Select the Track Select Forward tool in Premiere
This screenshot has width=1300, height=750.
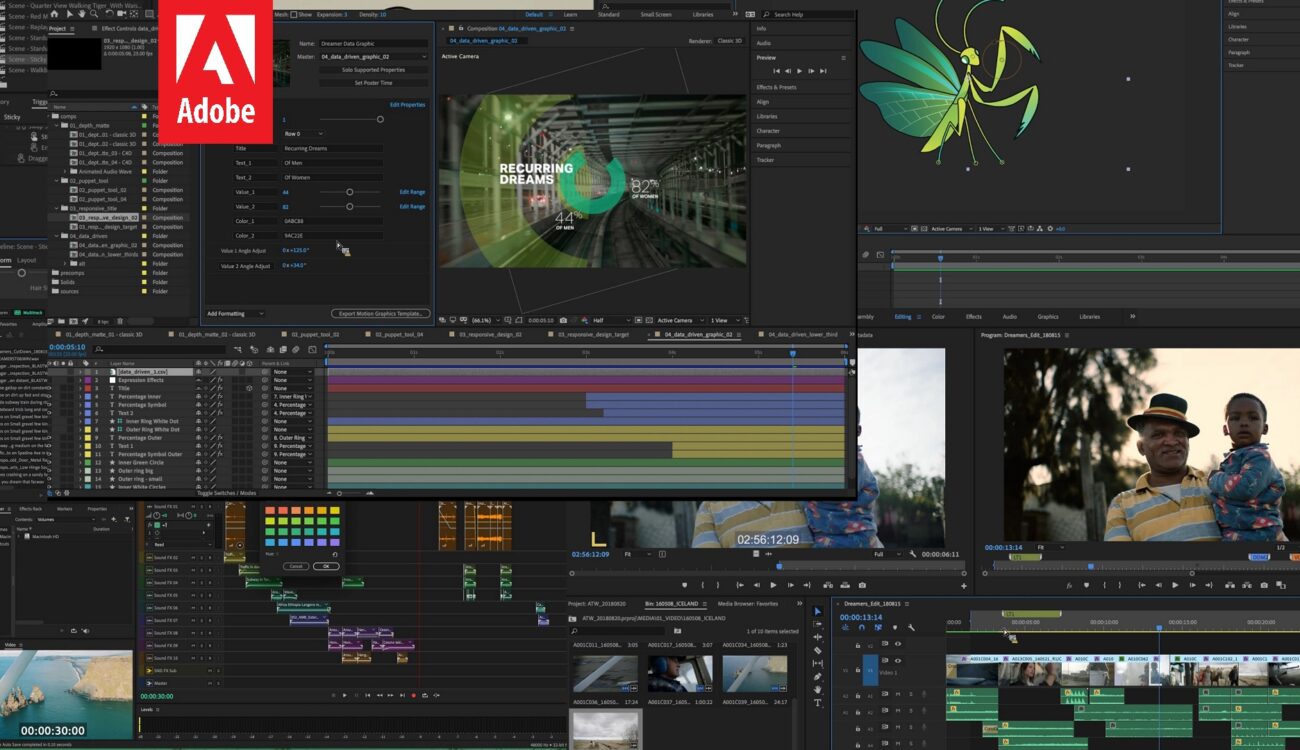[x=817, y=624]
